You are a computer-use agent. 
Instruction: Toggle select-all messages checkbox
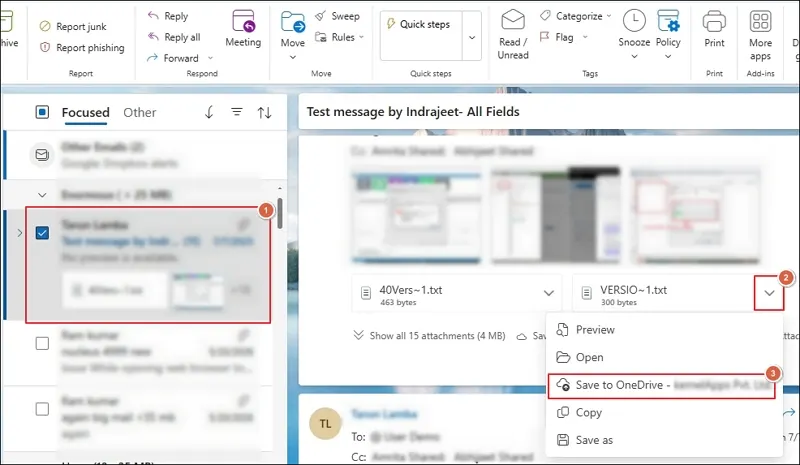(42, 112)
